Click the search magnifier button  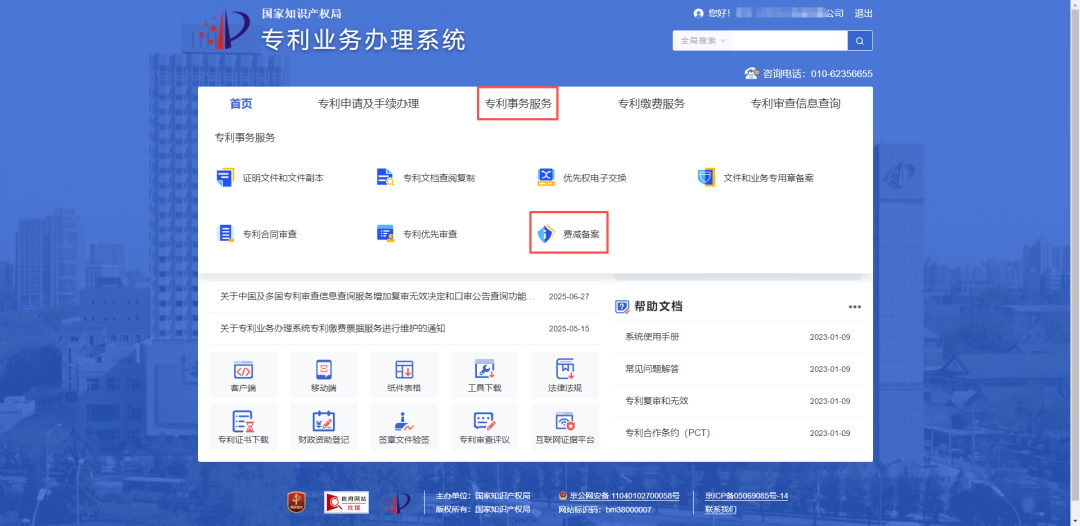860,41
